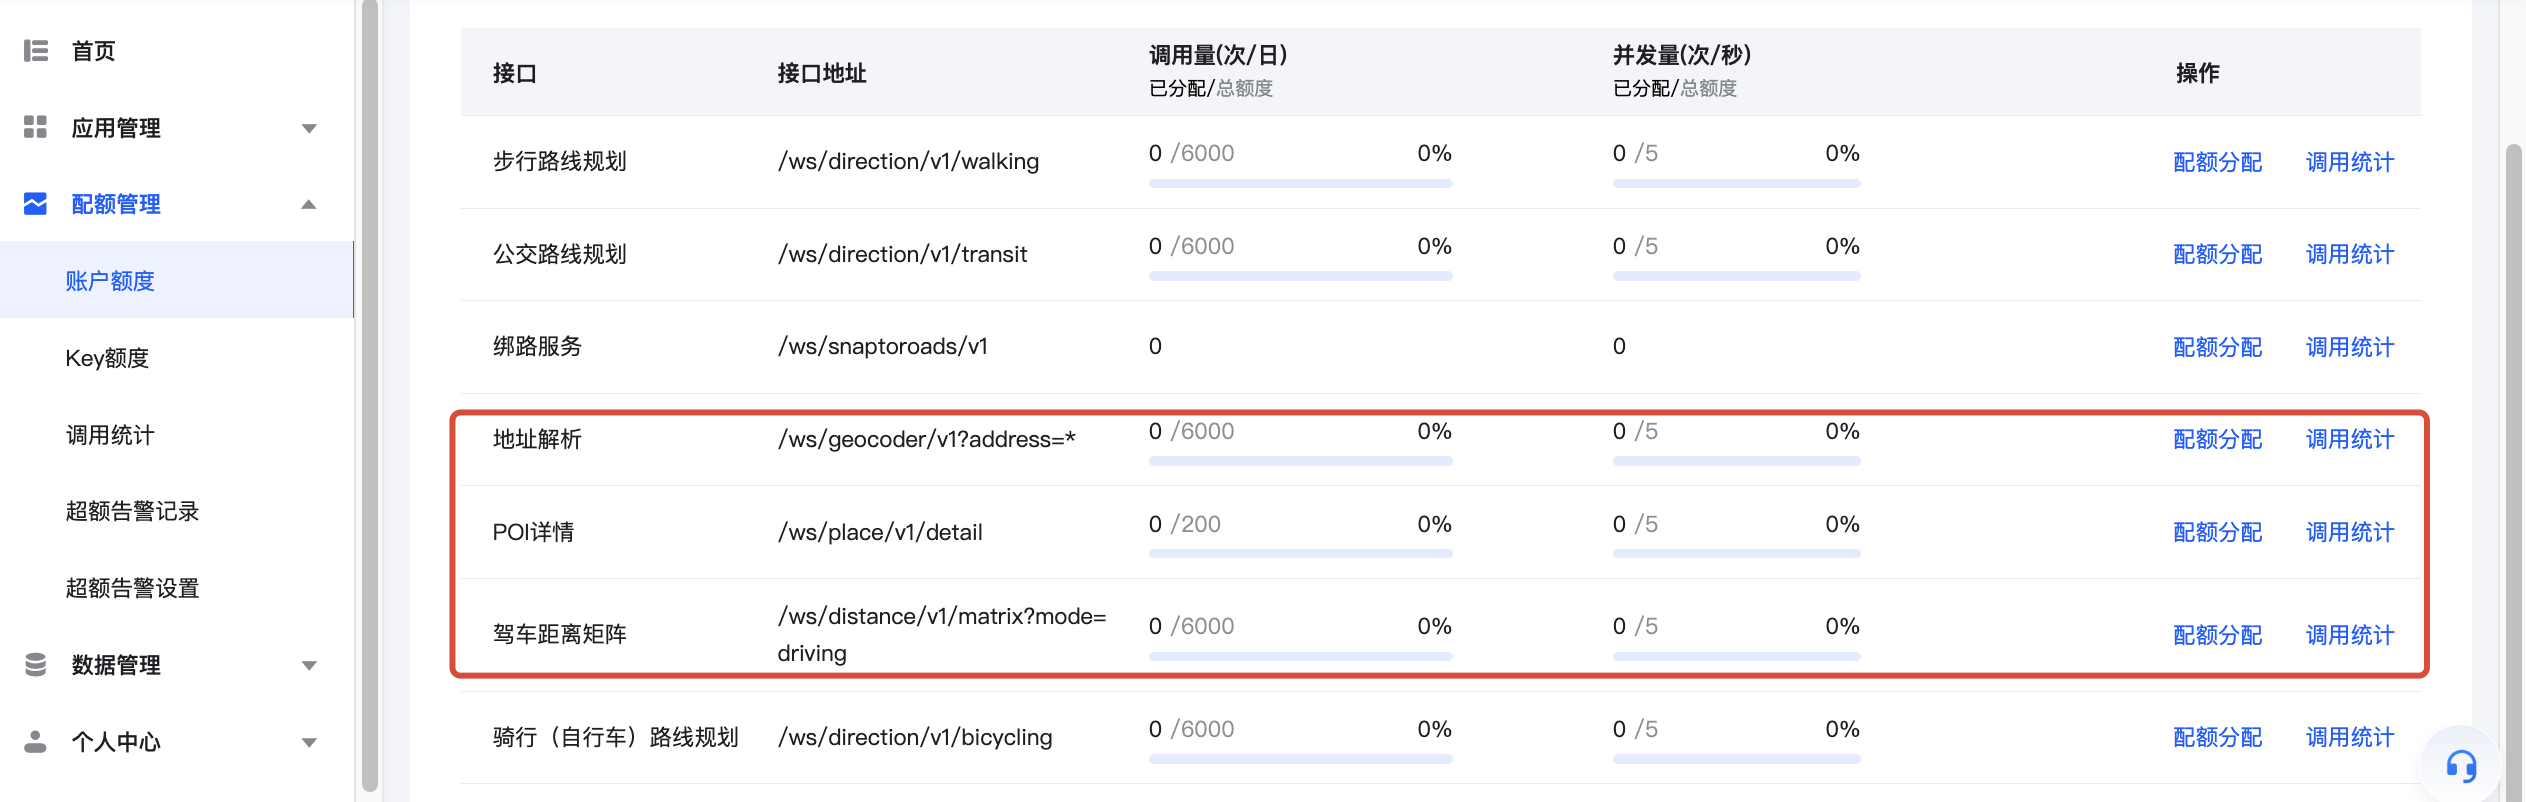
Task: Open the 超额告警记录 menu item
Action: point(132,511)
